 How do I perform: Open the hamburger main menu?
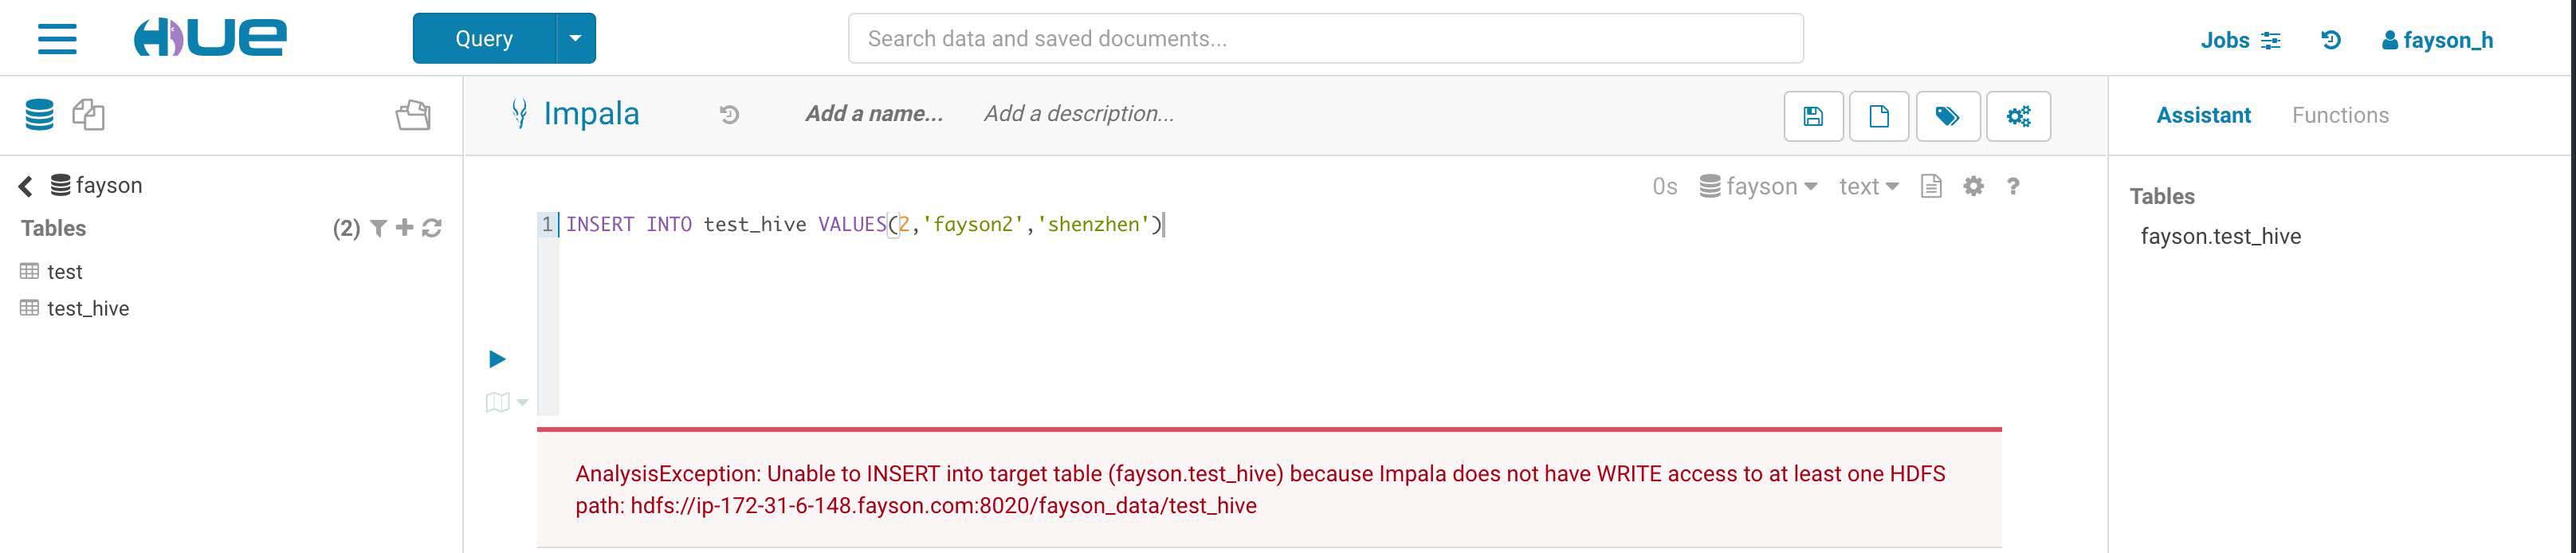[x=57, y=38]
